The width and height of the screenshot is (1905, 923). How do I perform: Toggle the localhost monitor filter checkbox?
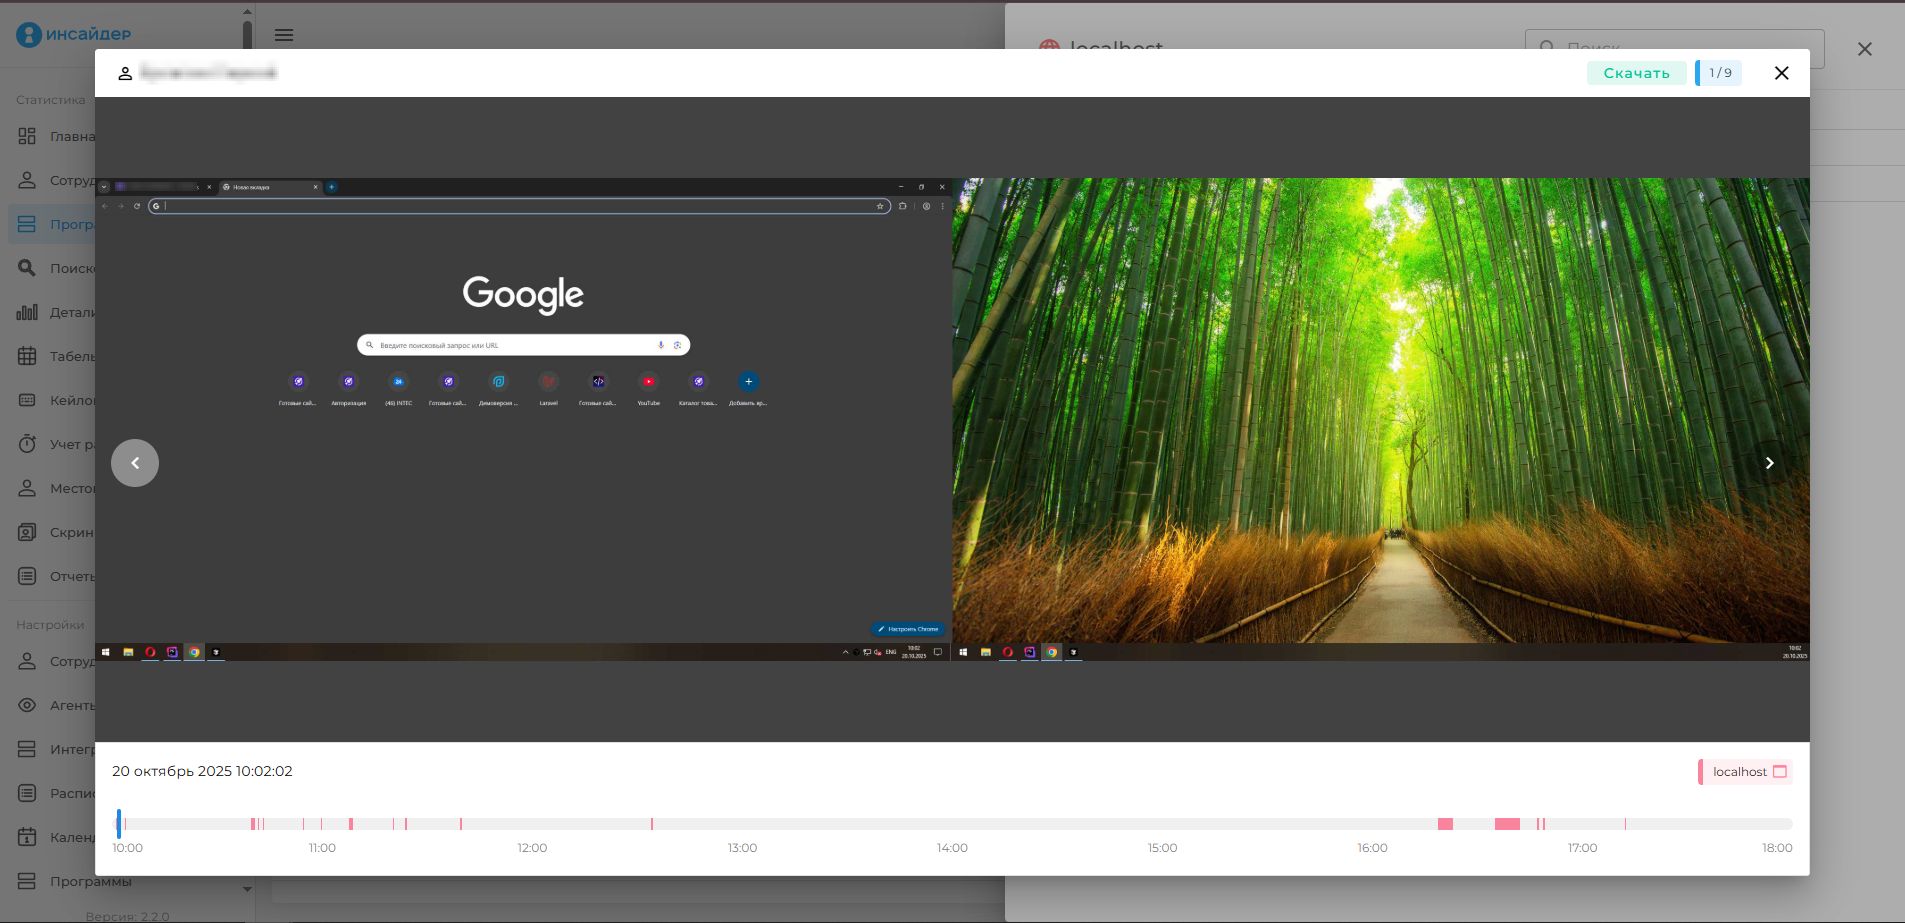(1779, 772)
